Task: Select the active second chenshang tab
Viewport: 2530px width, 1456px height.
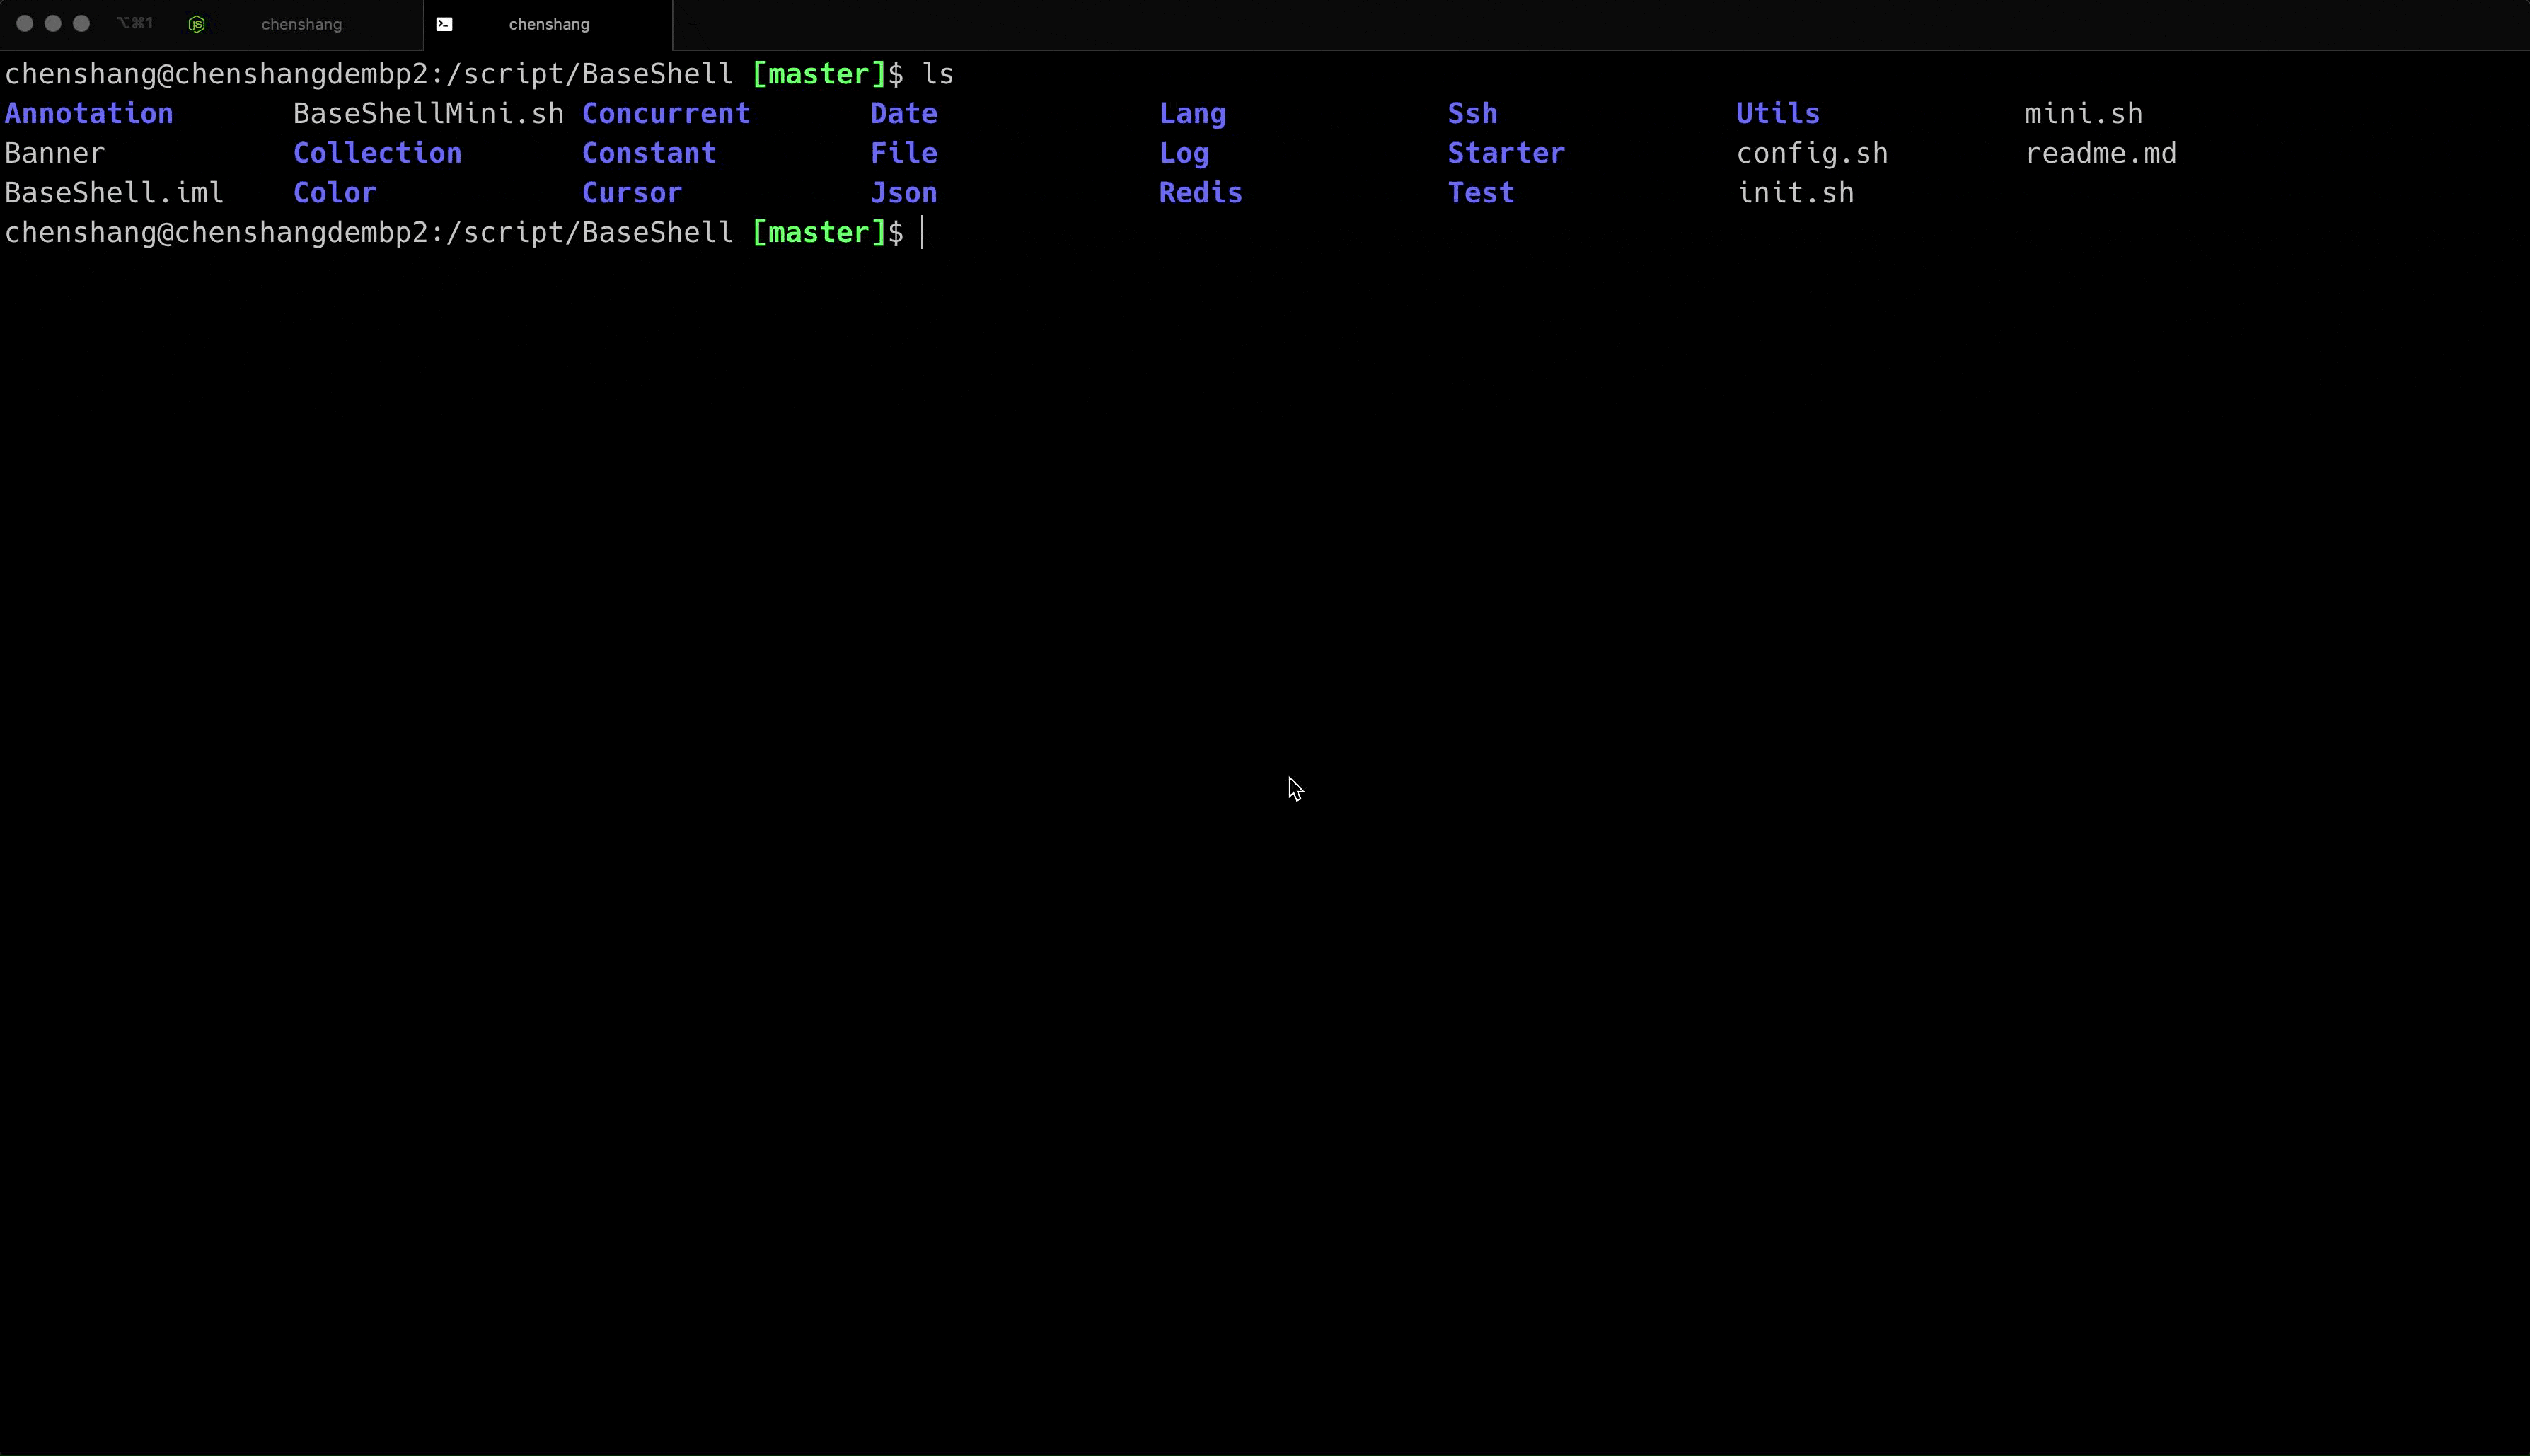Action: click(548, 24)
